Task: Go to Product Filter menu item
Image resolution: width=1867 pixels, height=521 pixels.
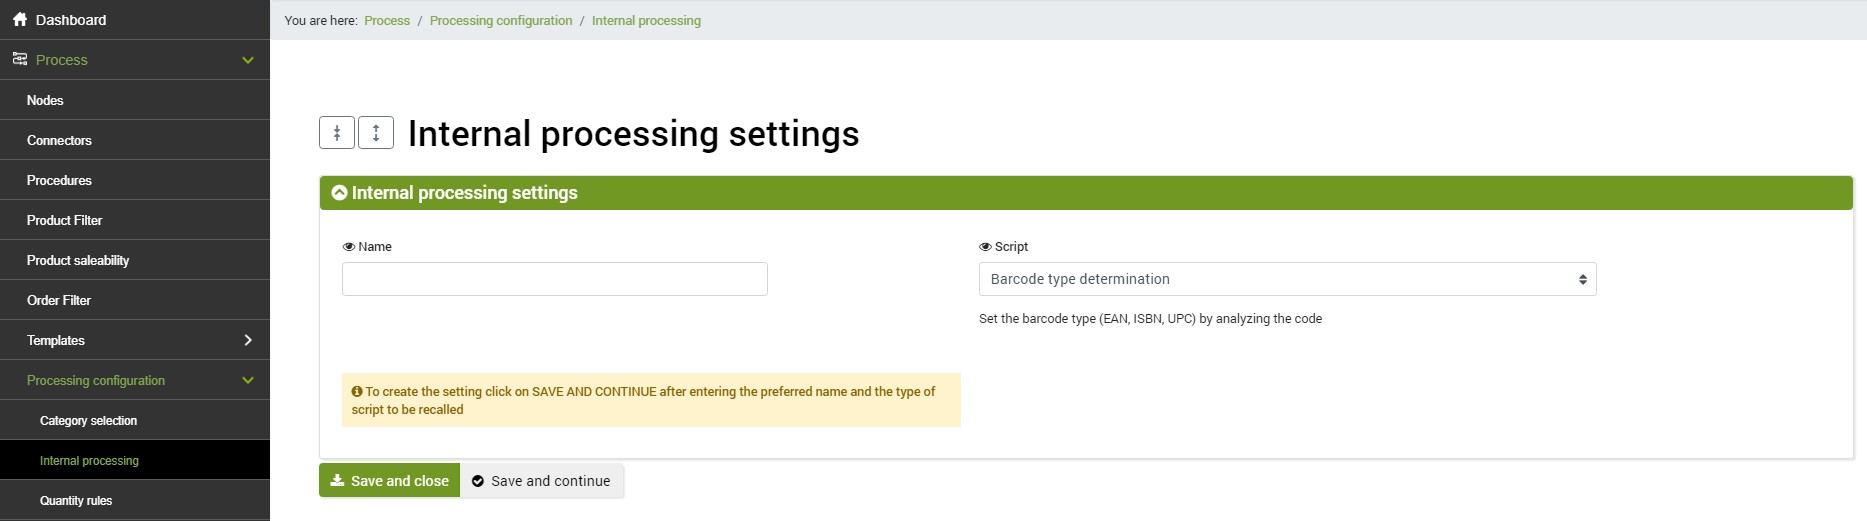Action: pos(64,220)
